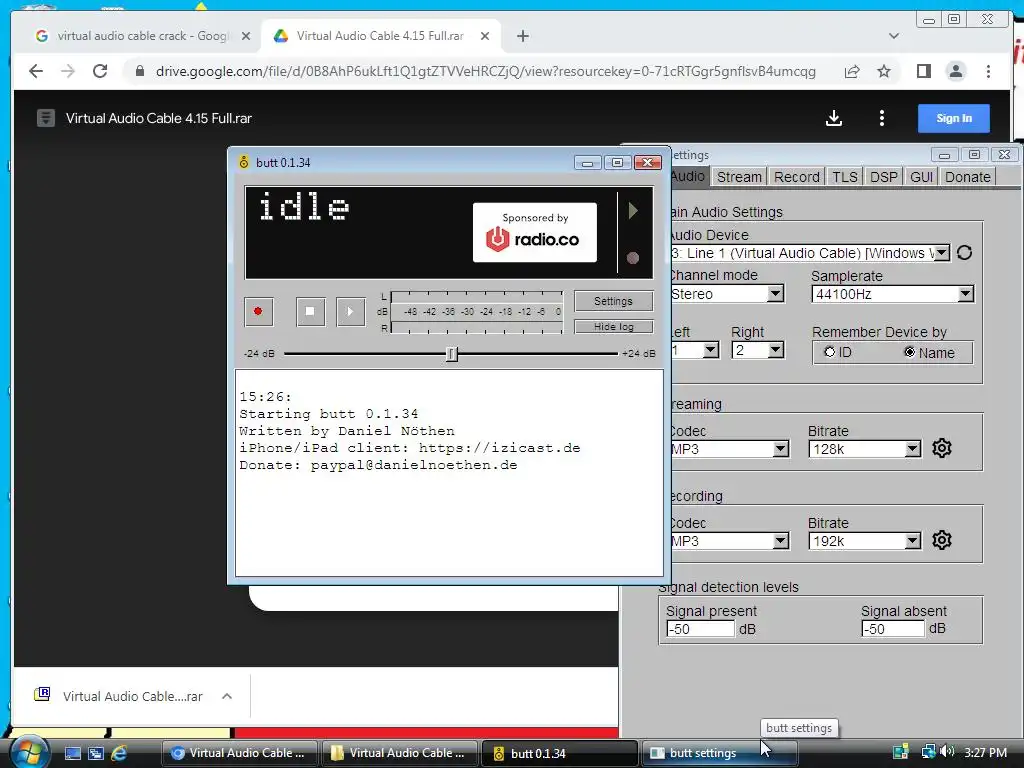Bookmark this page with star icon
Screen dimensions: 1024x768
(x=884, y=71)
